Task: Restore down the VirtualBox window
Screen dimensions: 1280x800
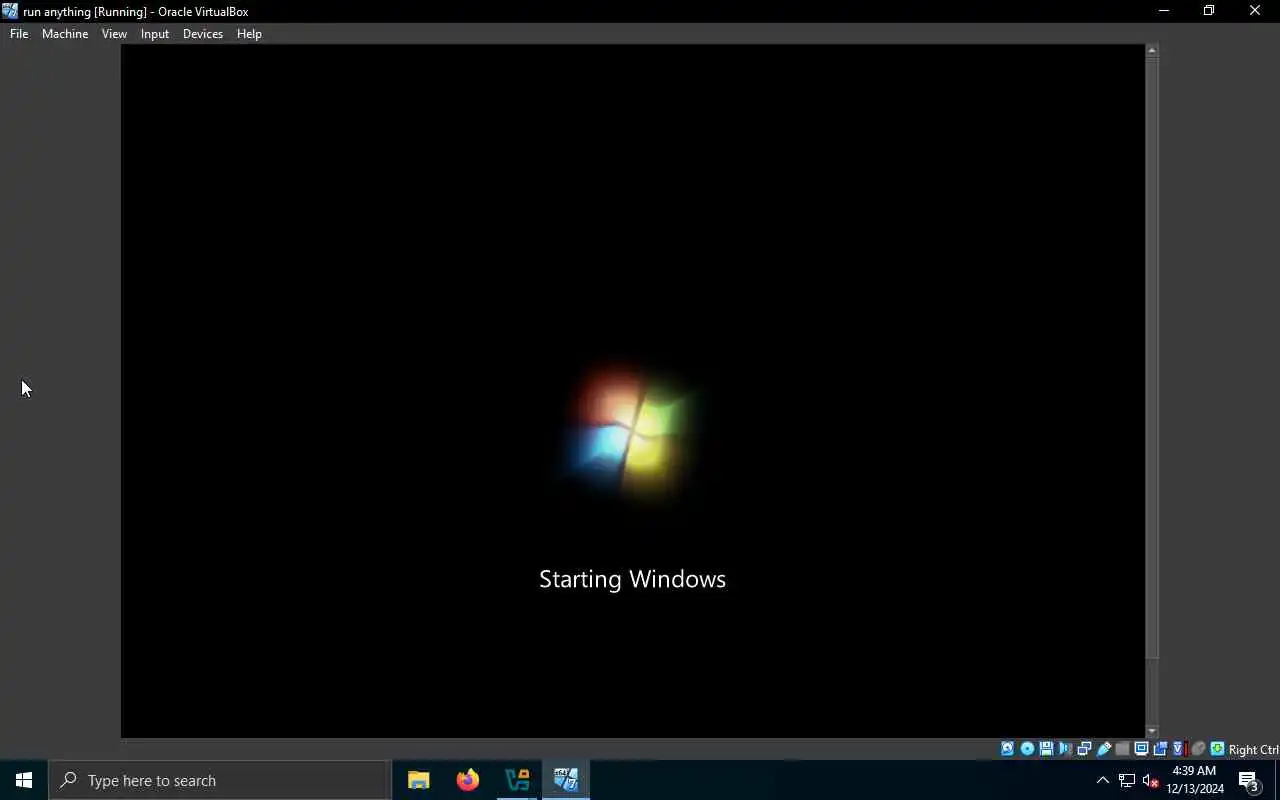Action: point(1209,11)
